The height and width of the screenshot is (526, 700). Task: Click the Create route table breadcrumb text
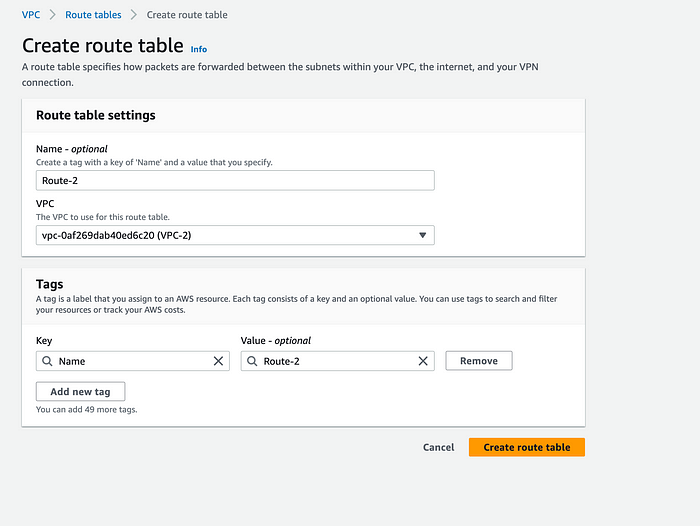187,15
